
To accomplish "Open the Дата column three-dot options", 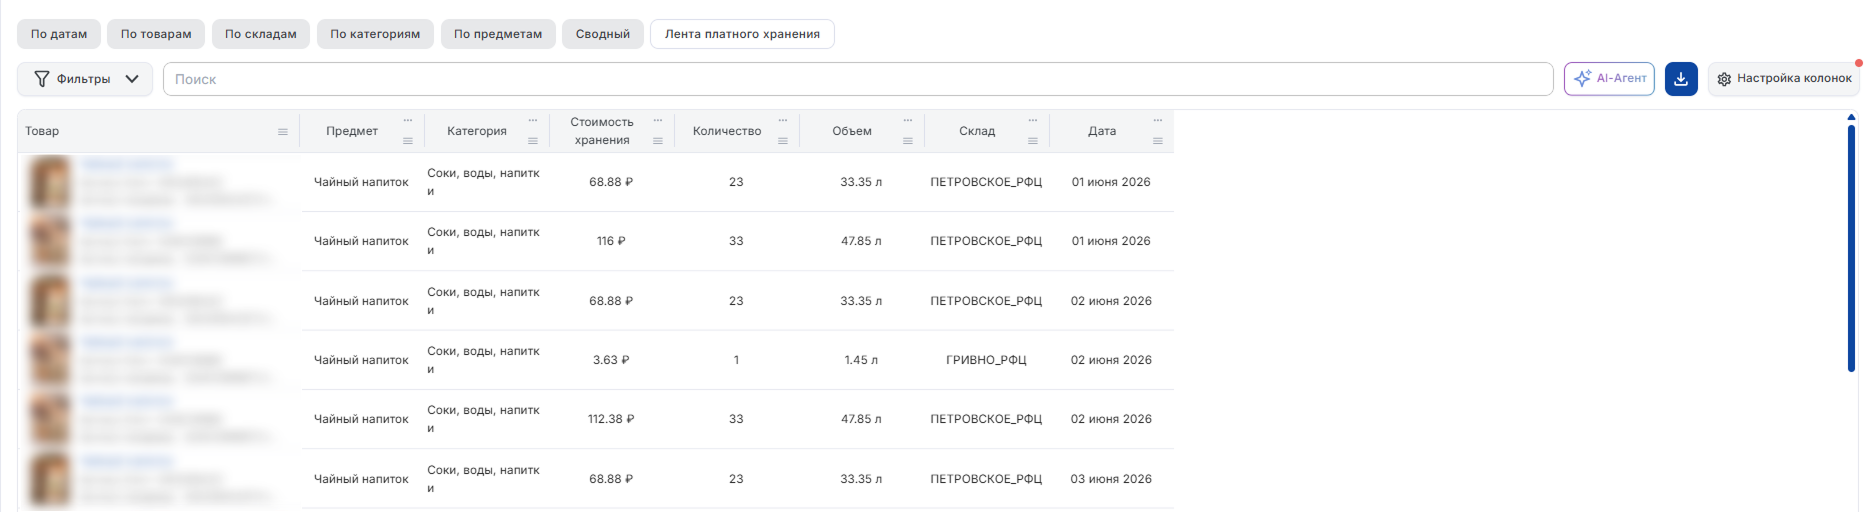I will point(1158,120).
